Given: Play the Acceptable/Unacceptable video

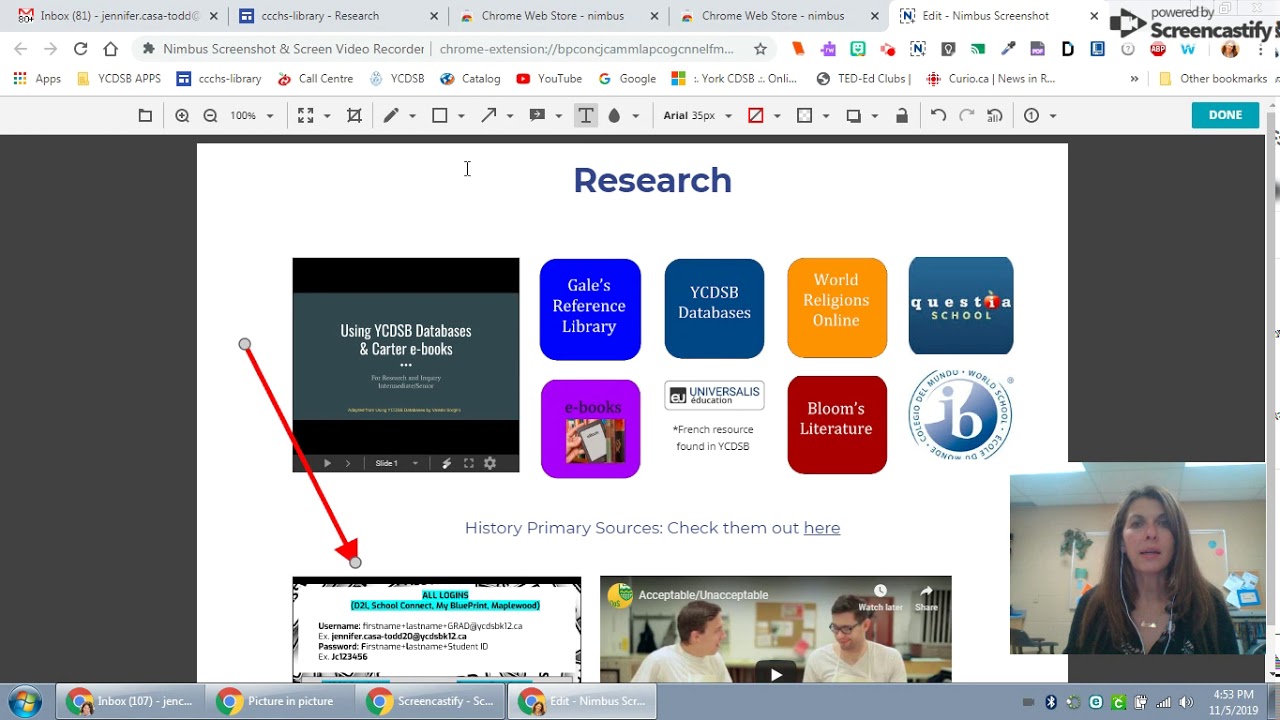Looking at the screenshot, I should (x=776, y=673).
